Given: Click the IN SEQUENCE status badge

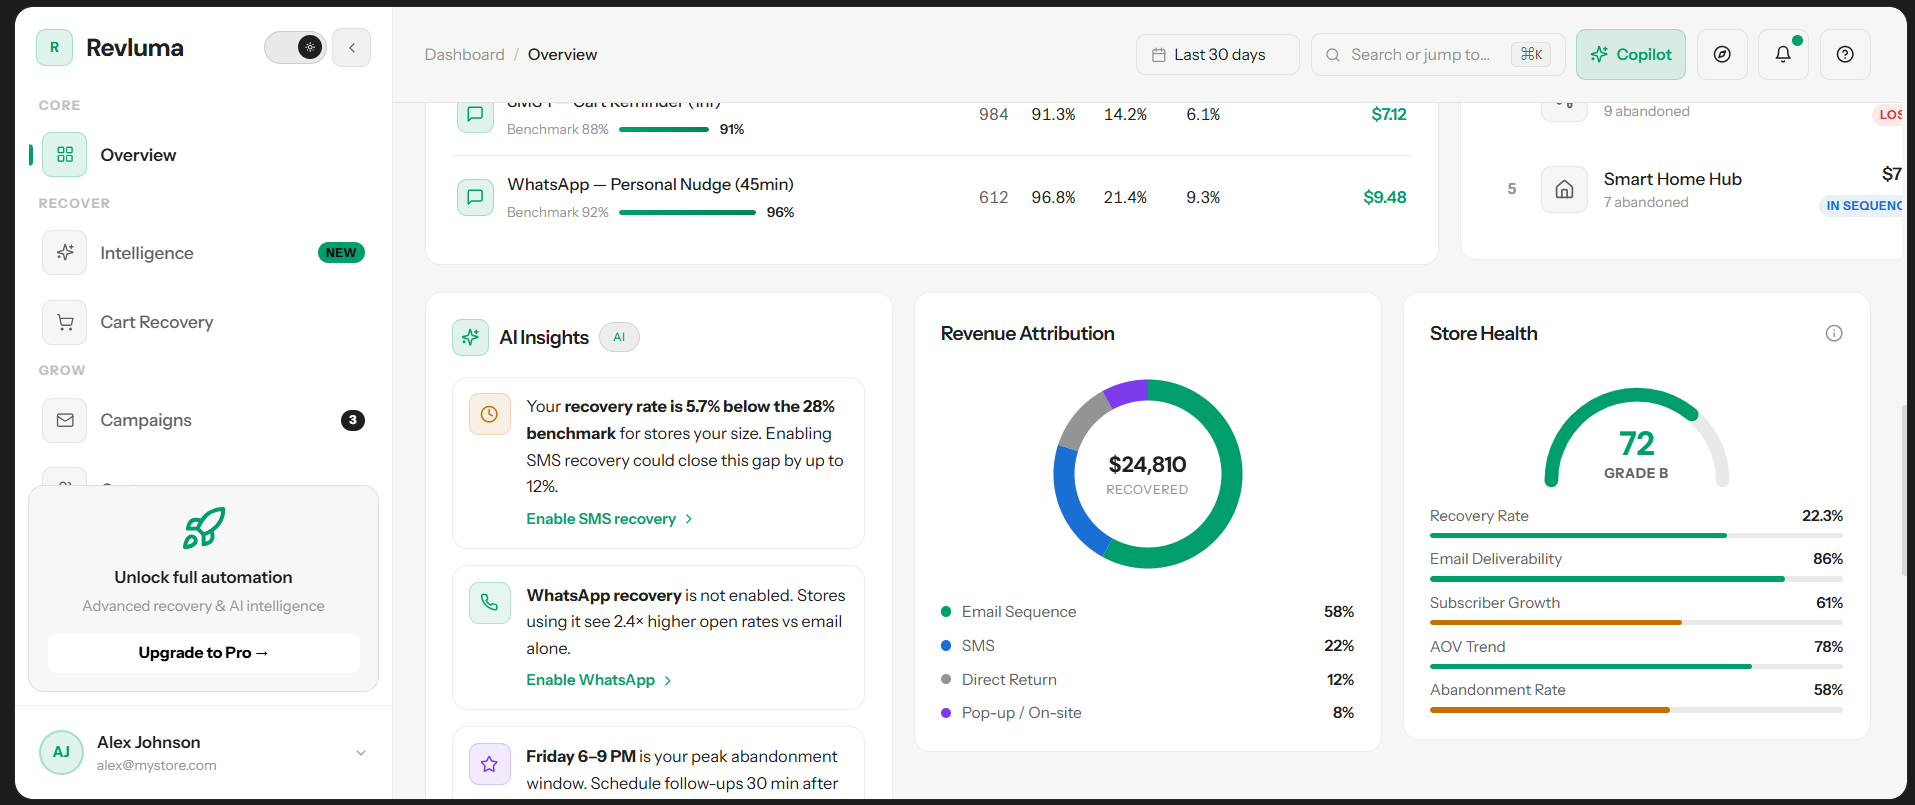Looking at the screenshot, I should 1862,206.
